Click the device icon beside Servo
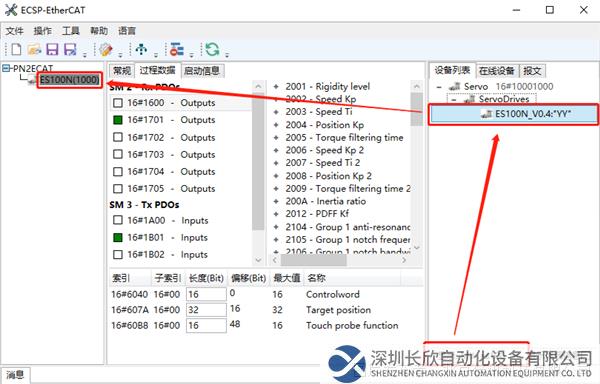600x384 pixels. 454,87
